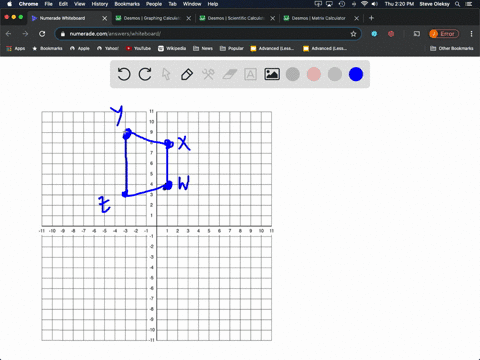Open the People menu
480x360 pixels.
(154, 4)
